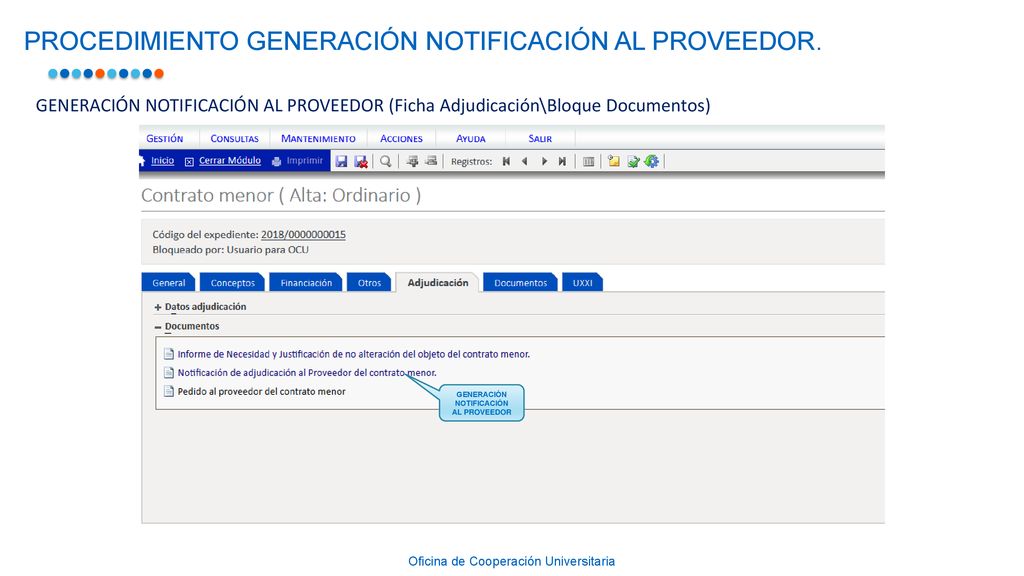This screenshot has height=576, width=1024.
Task: Click document icon beside Informe de Necesidad
Action: point(168,354)
